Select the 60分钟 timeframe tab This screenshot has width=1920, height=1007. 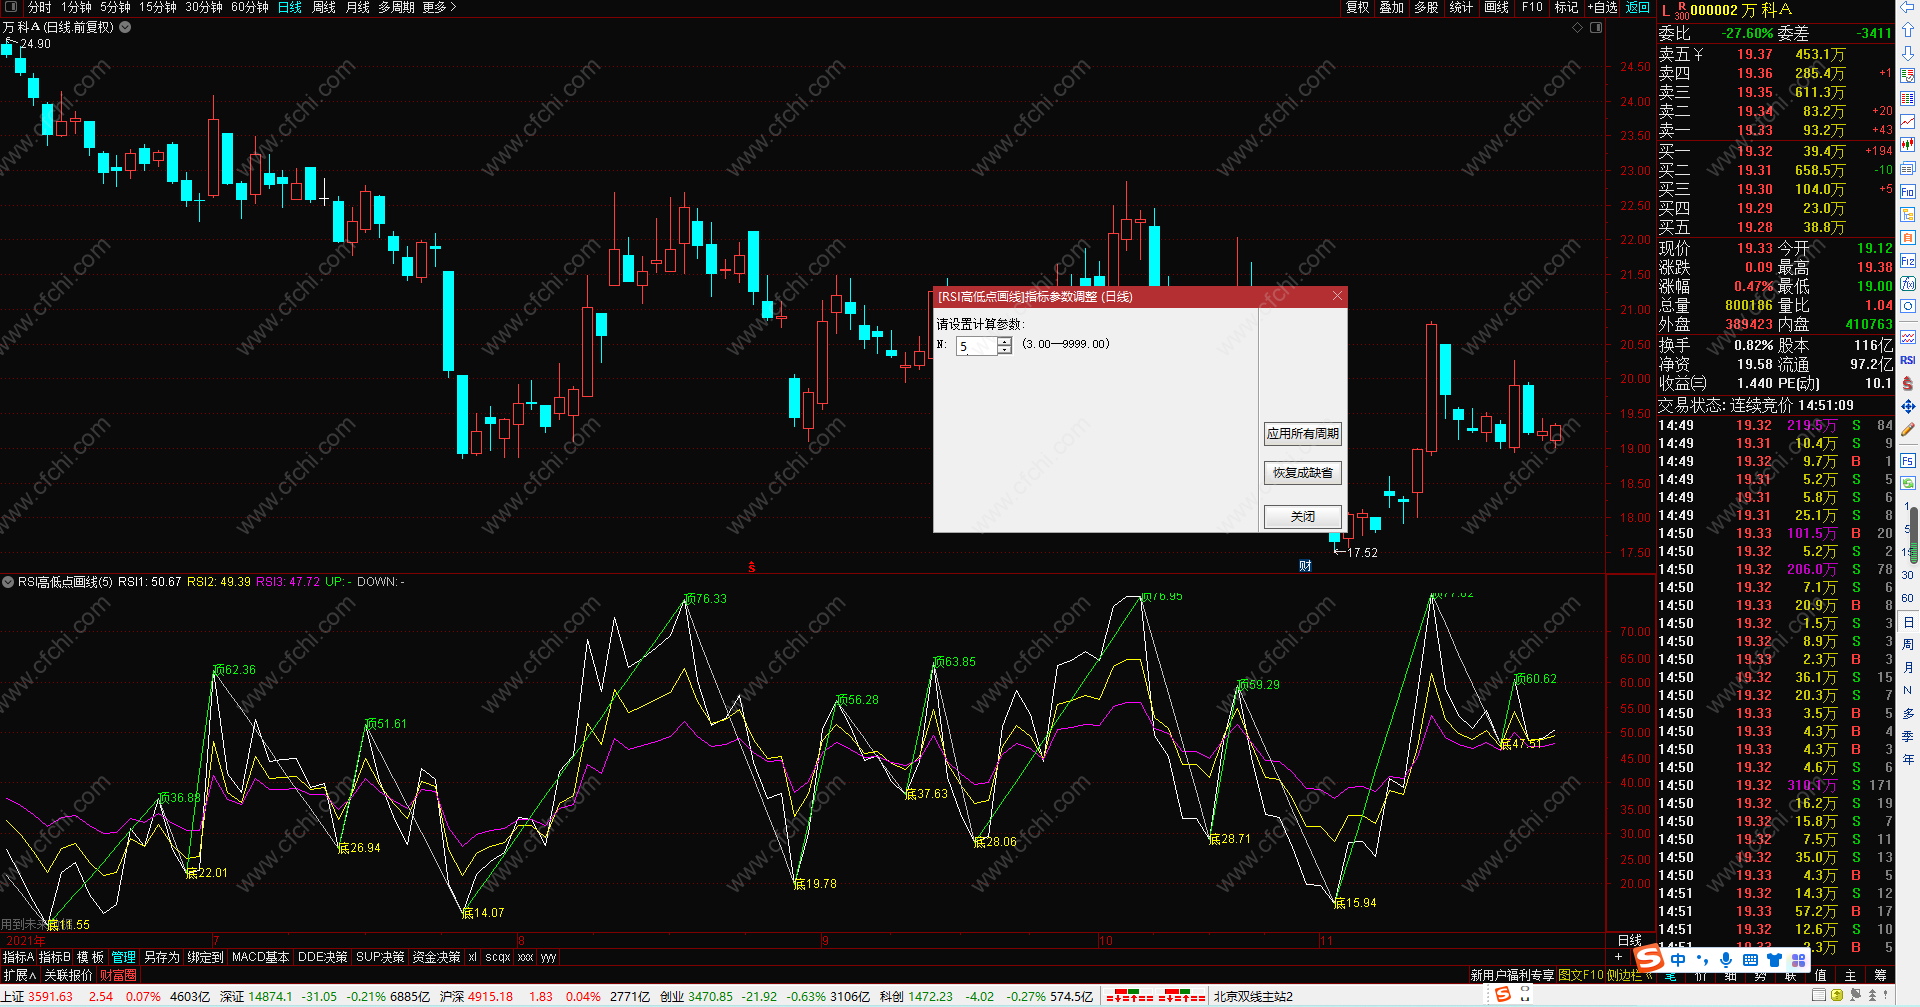pos(250,7)
